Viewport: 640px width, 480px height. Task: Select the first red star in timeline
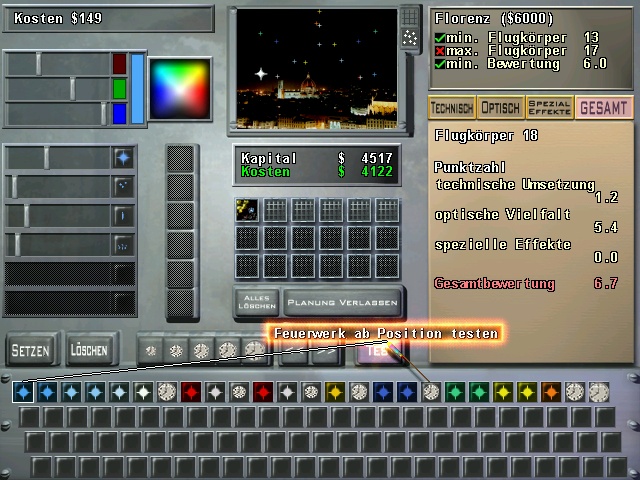click(x=191, y=392)
